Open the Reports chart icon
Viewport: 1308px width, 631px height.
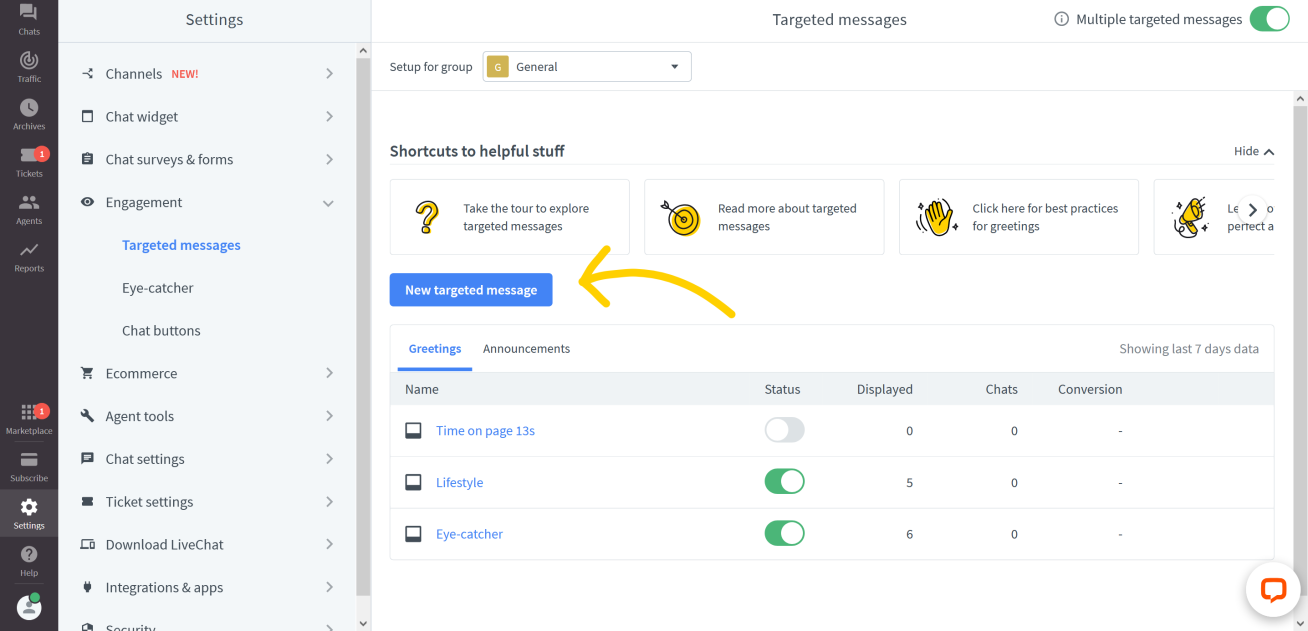(x=29, y=250)
